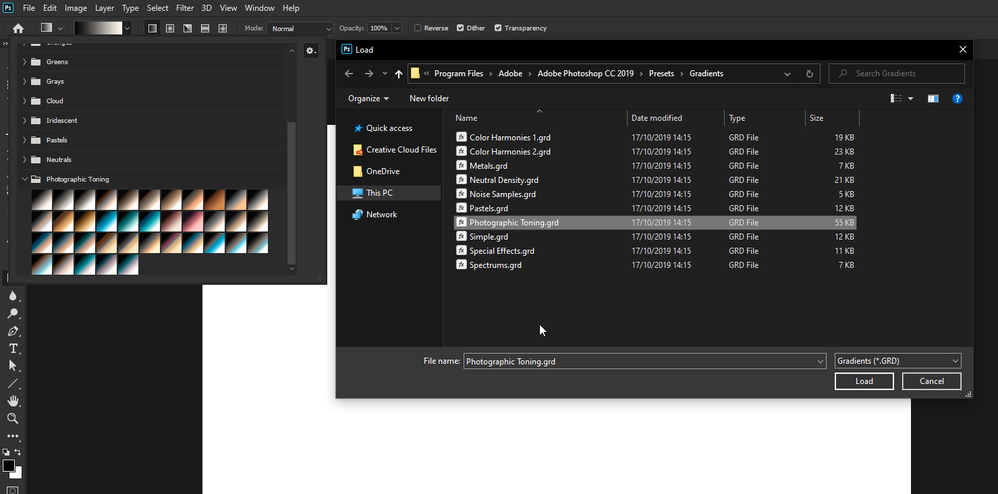
Task: Select the Pen tool
Action: point(13,331)
